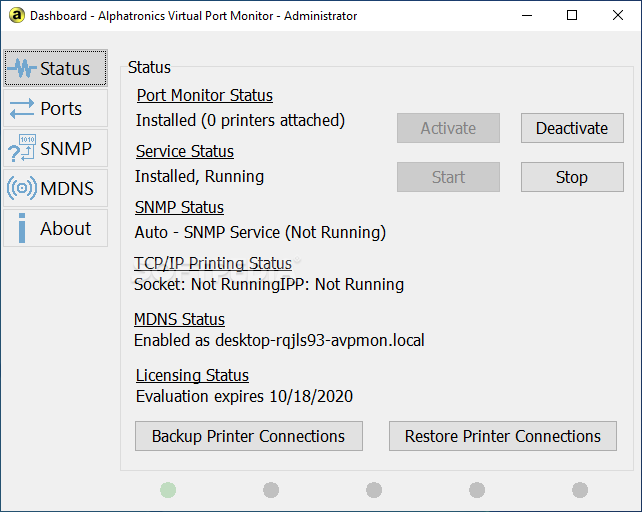The width and height of the screenshot is (642, 512).
Task: Click the Licensing Status heading
Action: click(x=192, y=375)
